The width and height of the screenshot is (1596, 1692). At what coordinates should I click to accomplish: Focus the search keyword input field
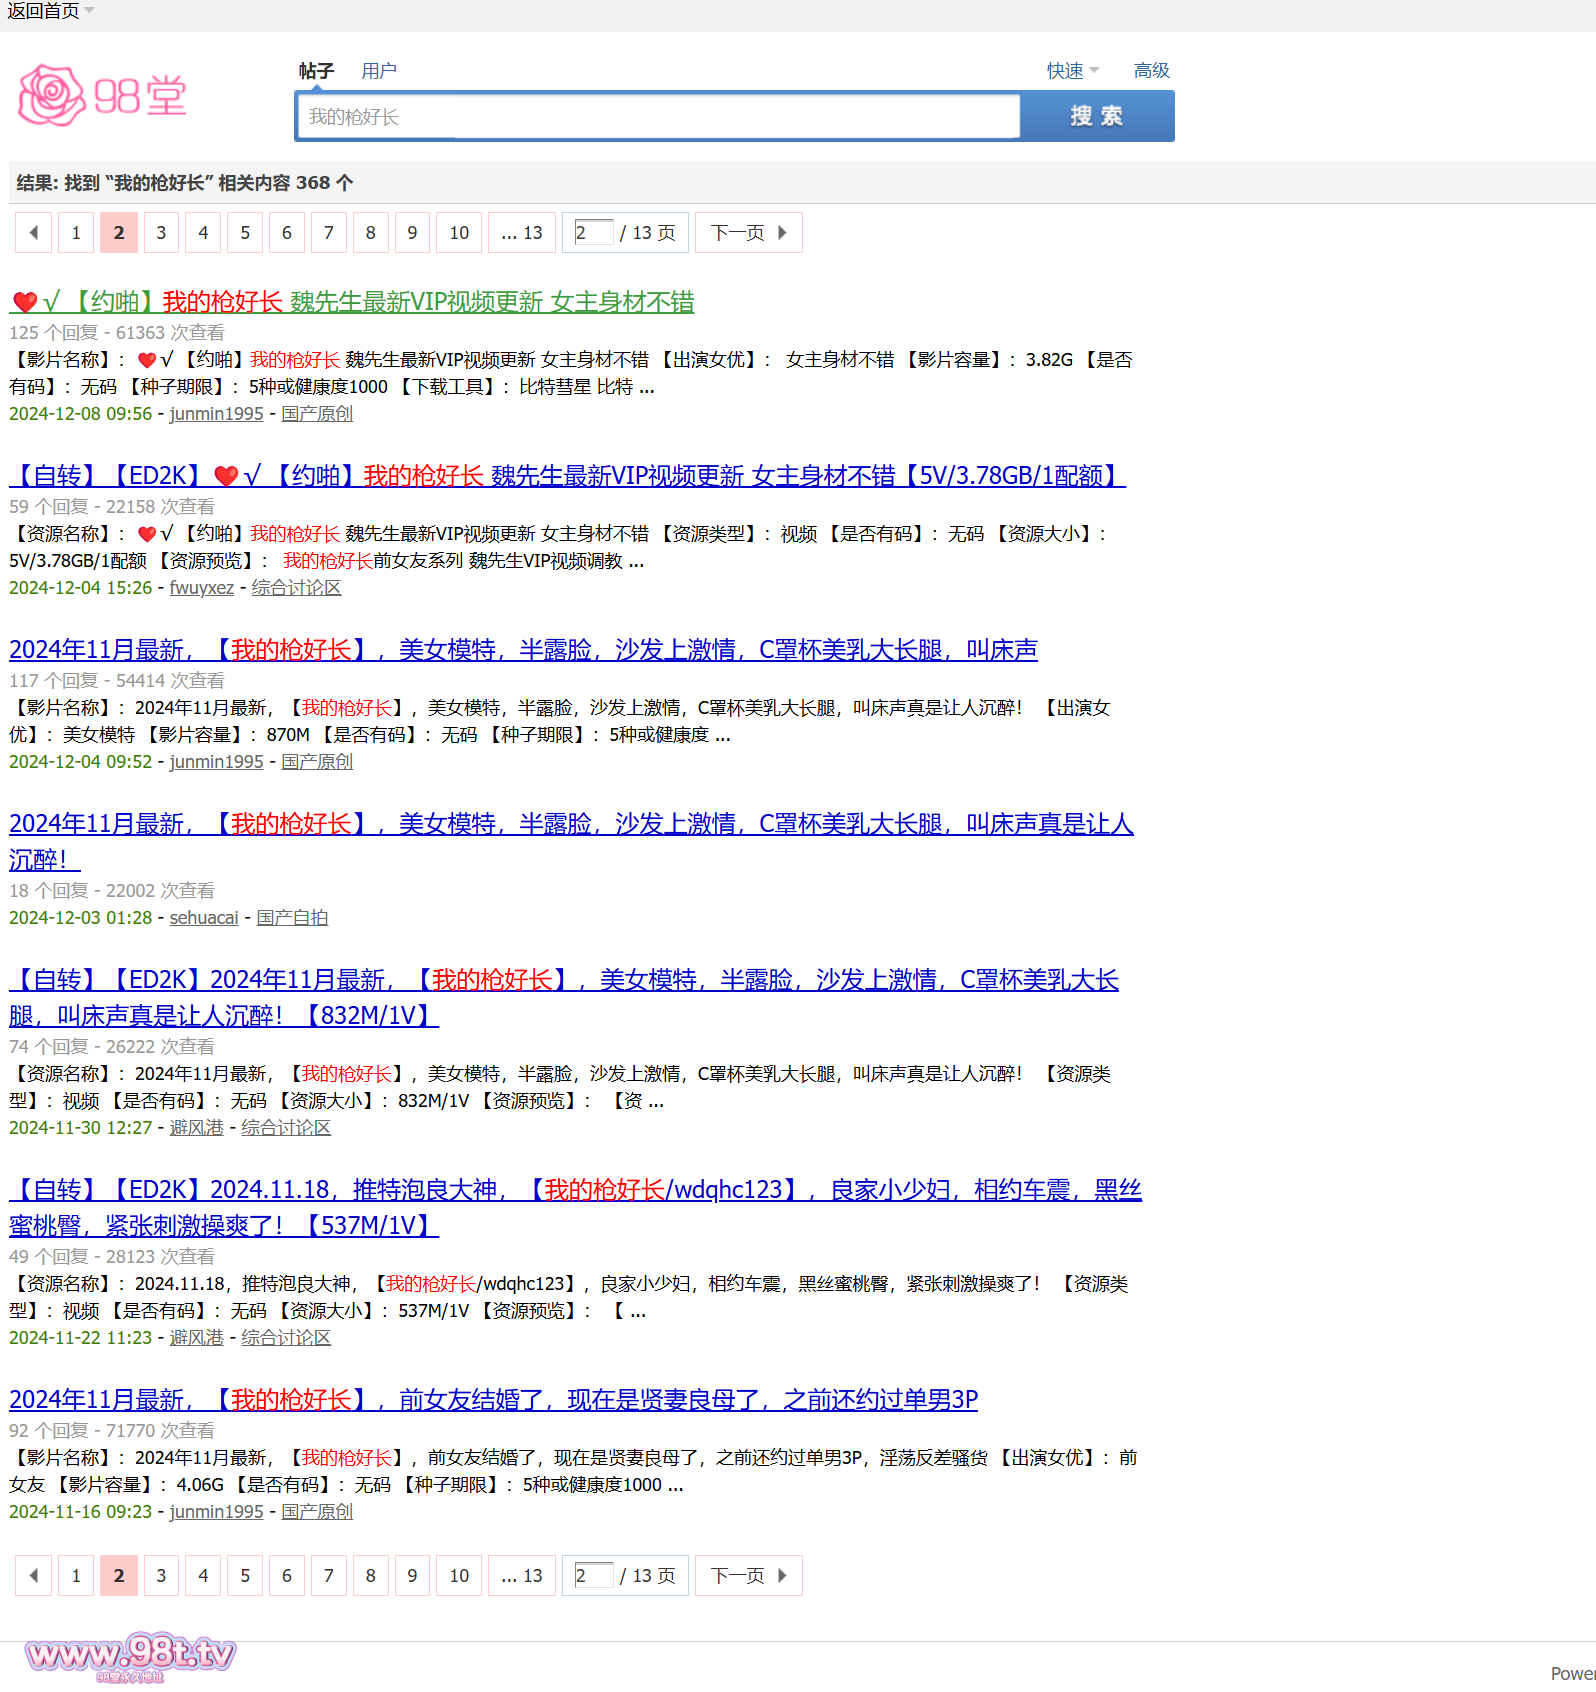click(658, 116)
